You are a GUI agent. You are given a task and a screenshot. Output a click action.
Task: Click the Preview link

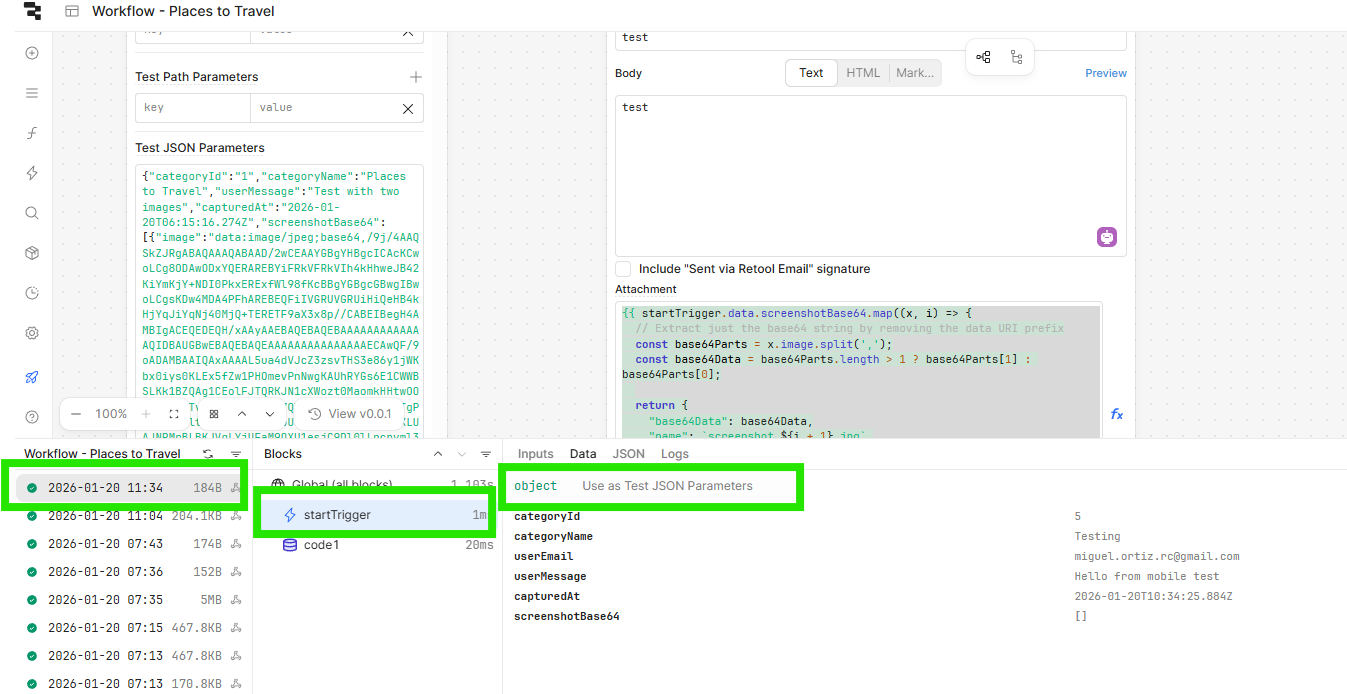click(x=1105, y=73)
